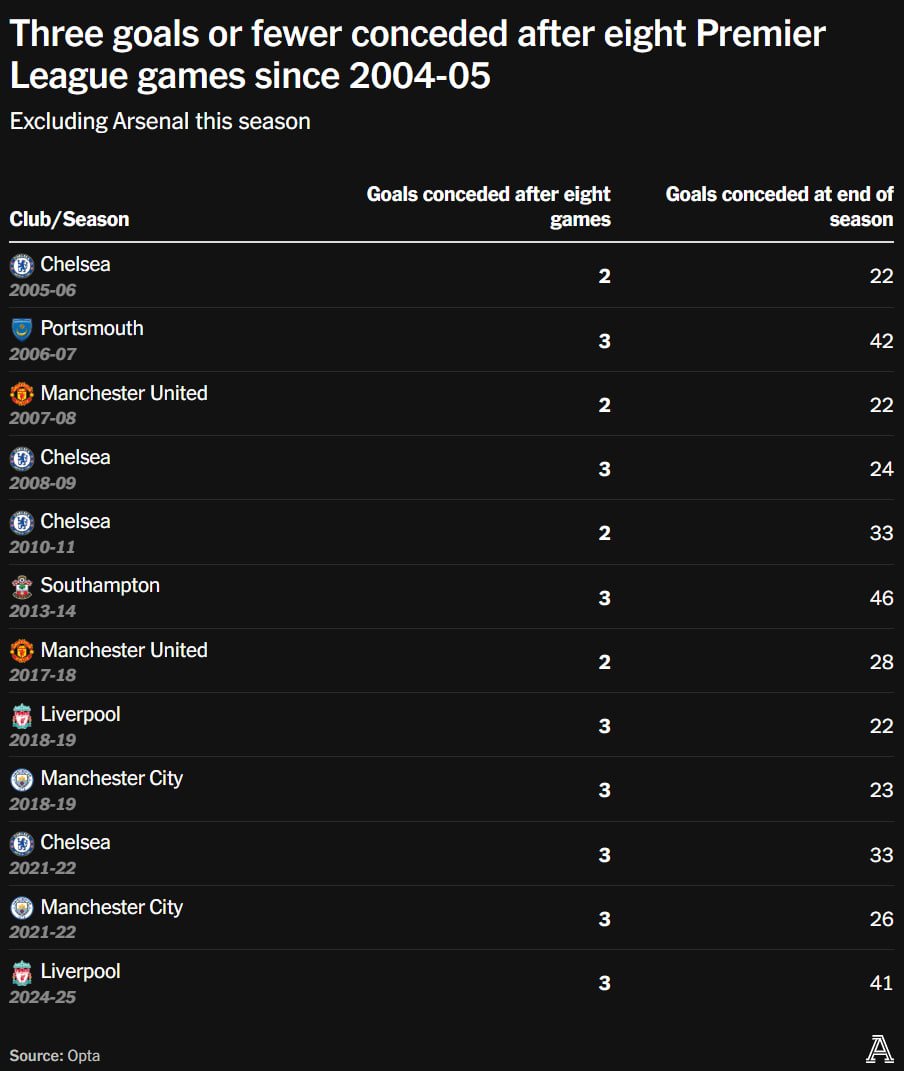The width and height of the screenshot is (904, 1071).
Task: Sort by the Club/Season column header
Action: pyautogui.click(x=69, y=219)
